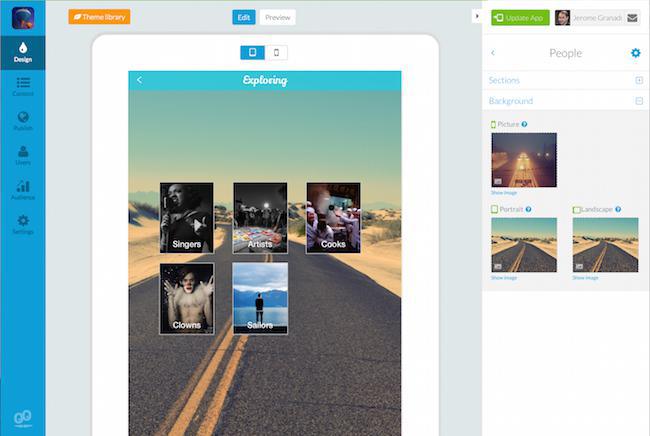Open the Design section in sidebar
The height and width of the screenshot is (436, 650).
pyautogui.click(x=22, y=51)
